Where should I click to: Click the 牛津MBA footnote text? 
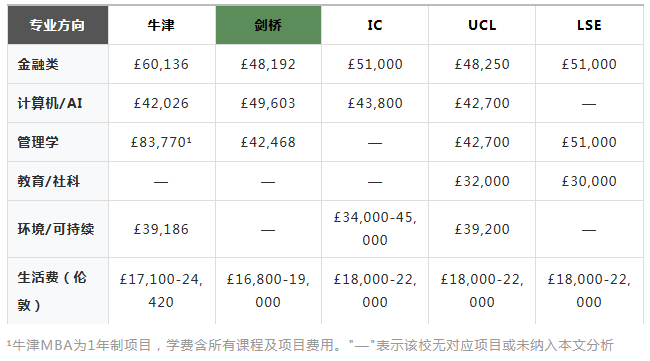point(310,345)
